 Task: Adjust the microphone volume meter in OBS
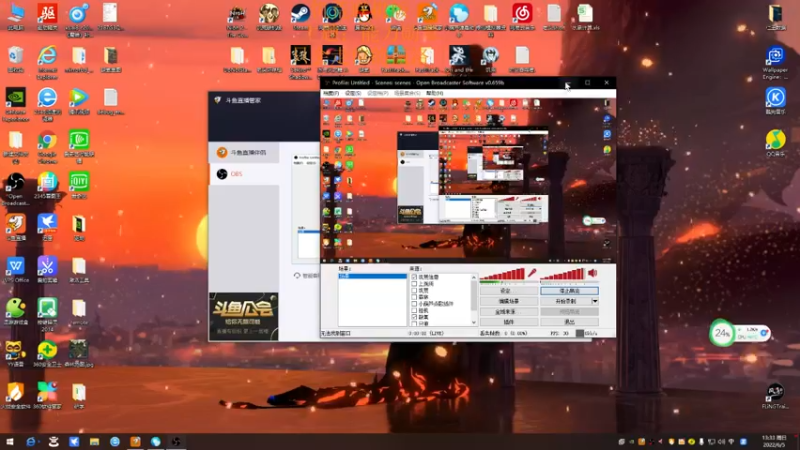point(503,274)
